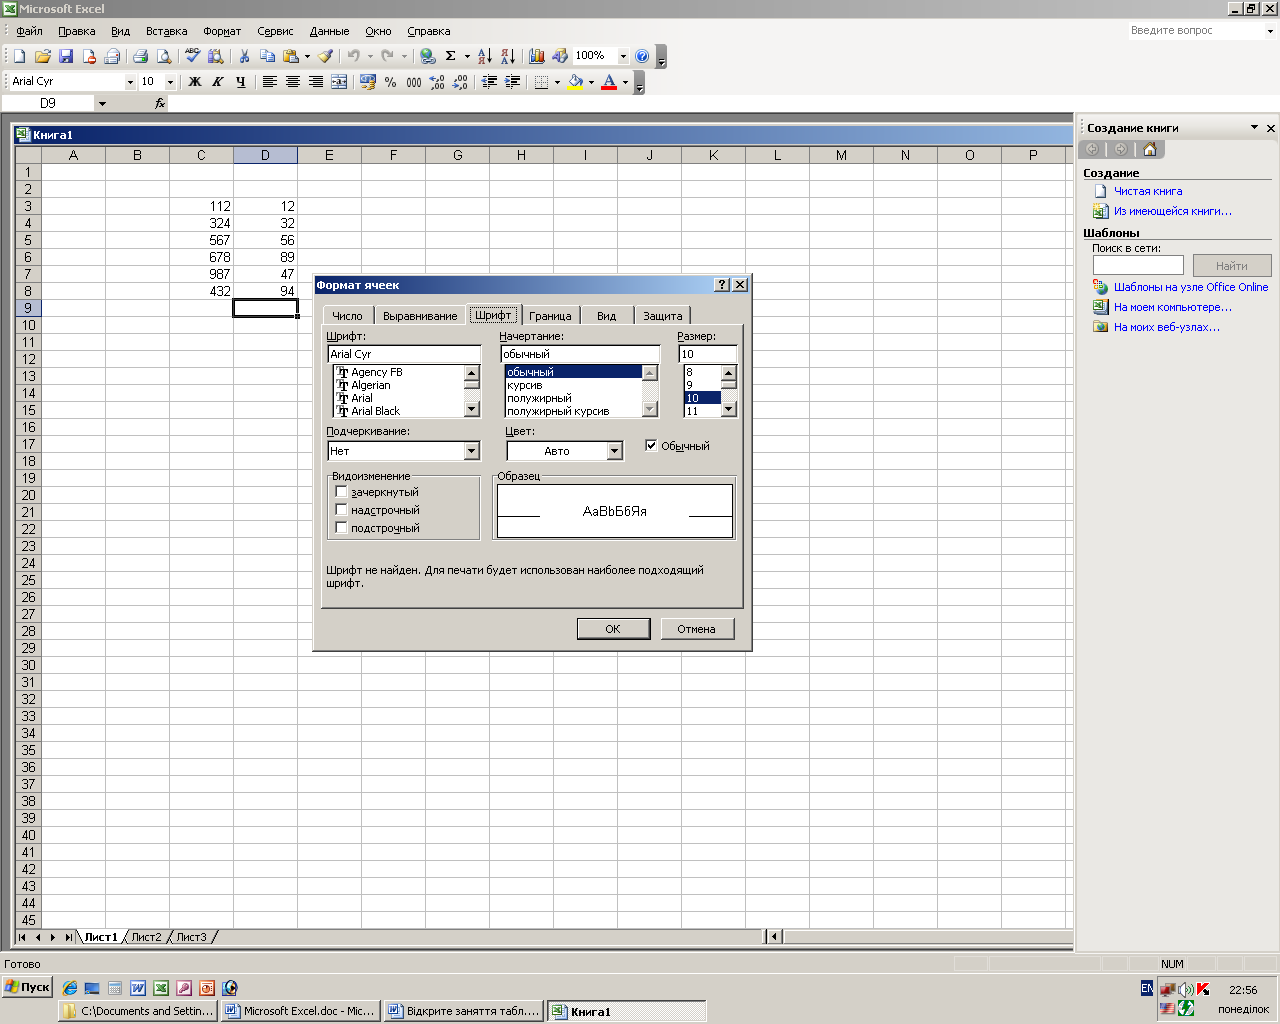Toggle Italic К formatting button
1280x1024 pixels.
[217, 82]
